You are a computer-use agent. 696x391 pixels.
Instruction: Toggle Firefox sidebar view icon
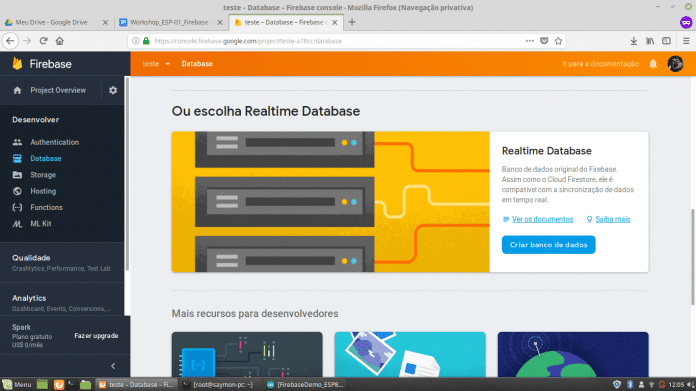[x=666, y=41]
